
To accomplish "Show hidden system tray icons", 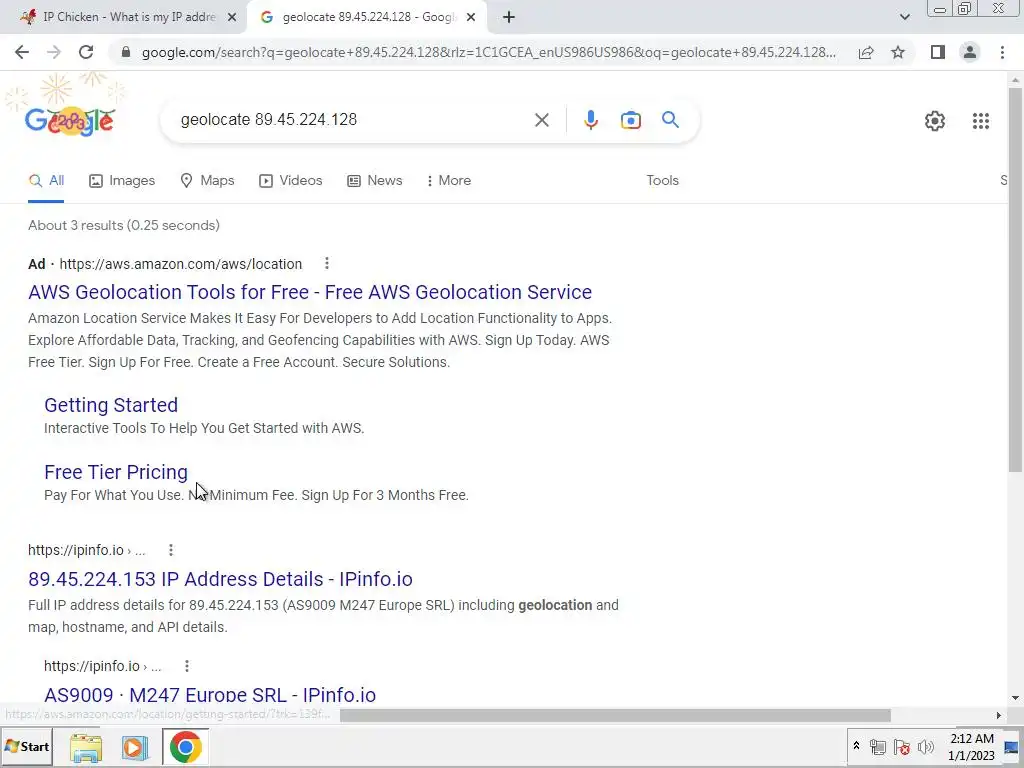I will (856, 746).
